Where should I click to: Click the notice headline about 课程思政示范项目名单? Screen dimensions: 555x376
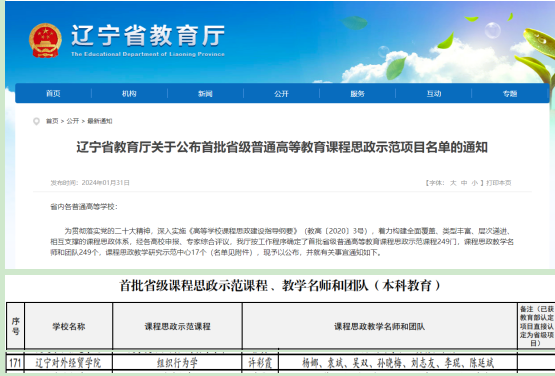[282, 147]
